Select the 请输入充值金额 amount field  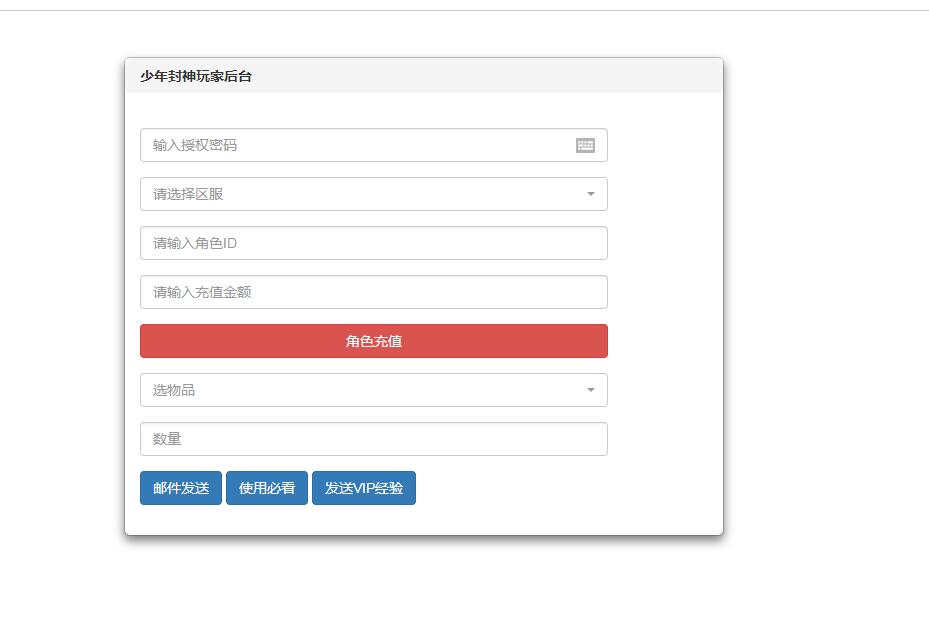tap(373, 292)
